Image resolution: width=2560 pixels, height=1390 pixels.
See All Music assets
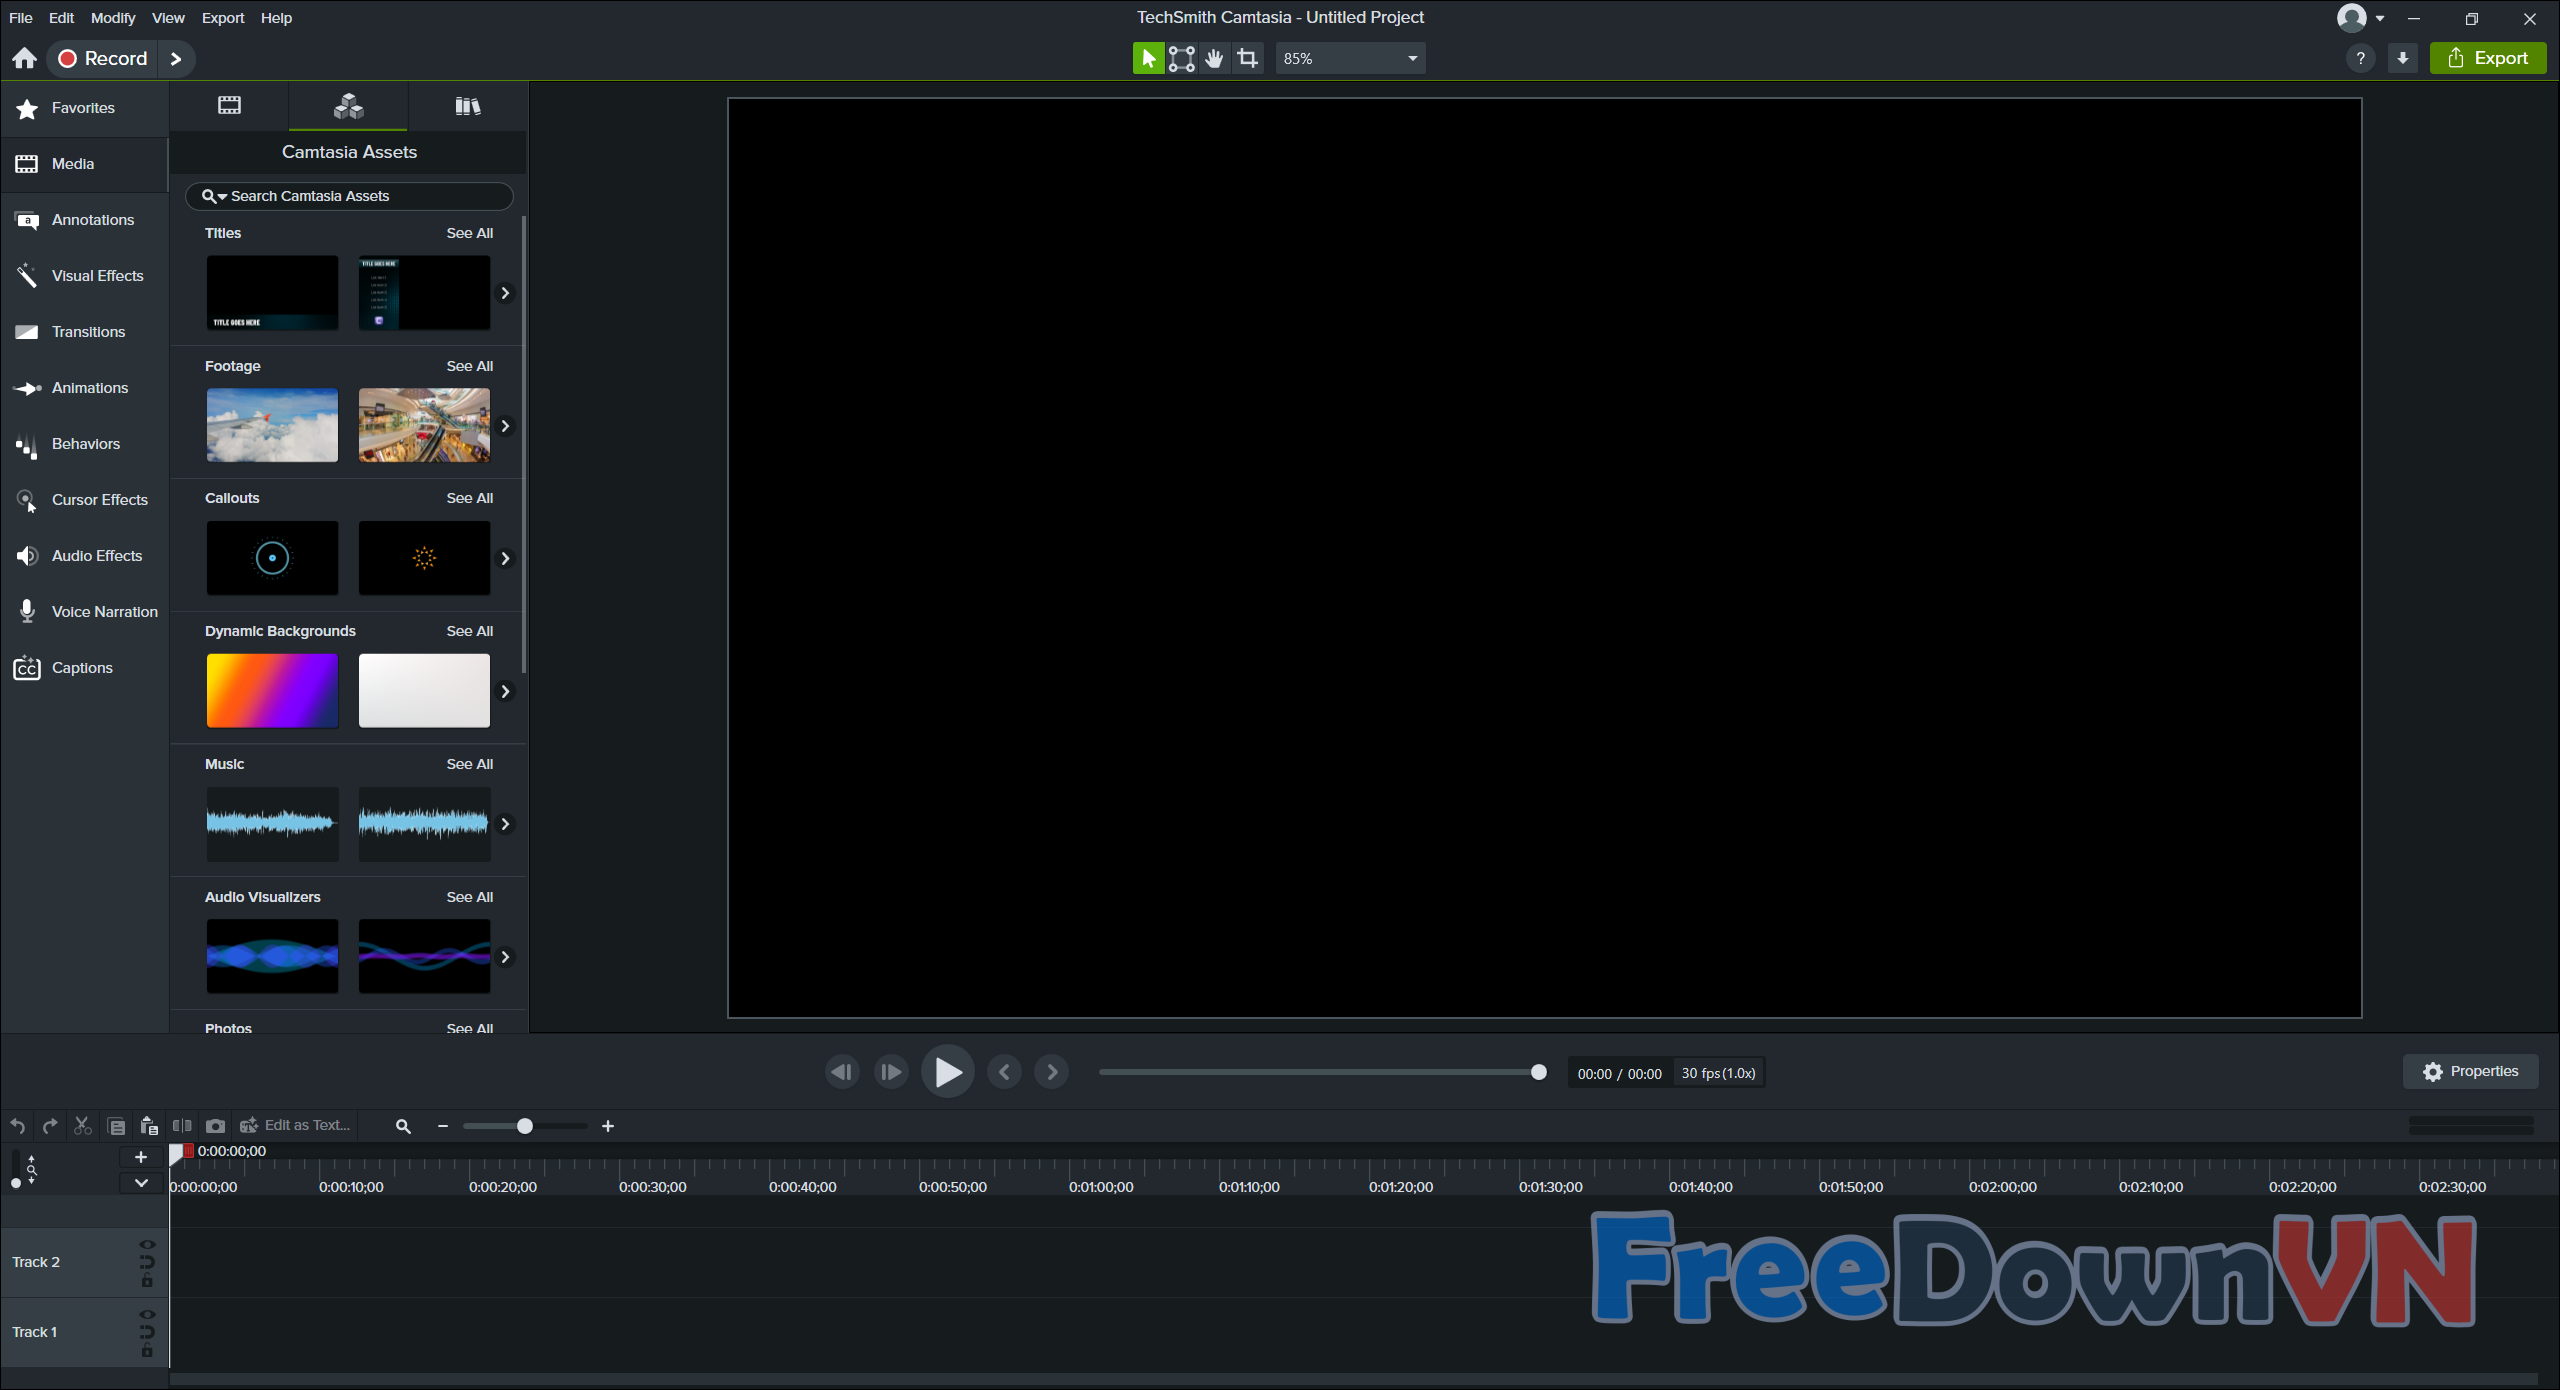coord(469,764)
